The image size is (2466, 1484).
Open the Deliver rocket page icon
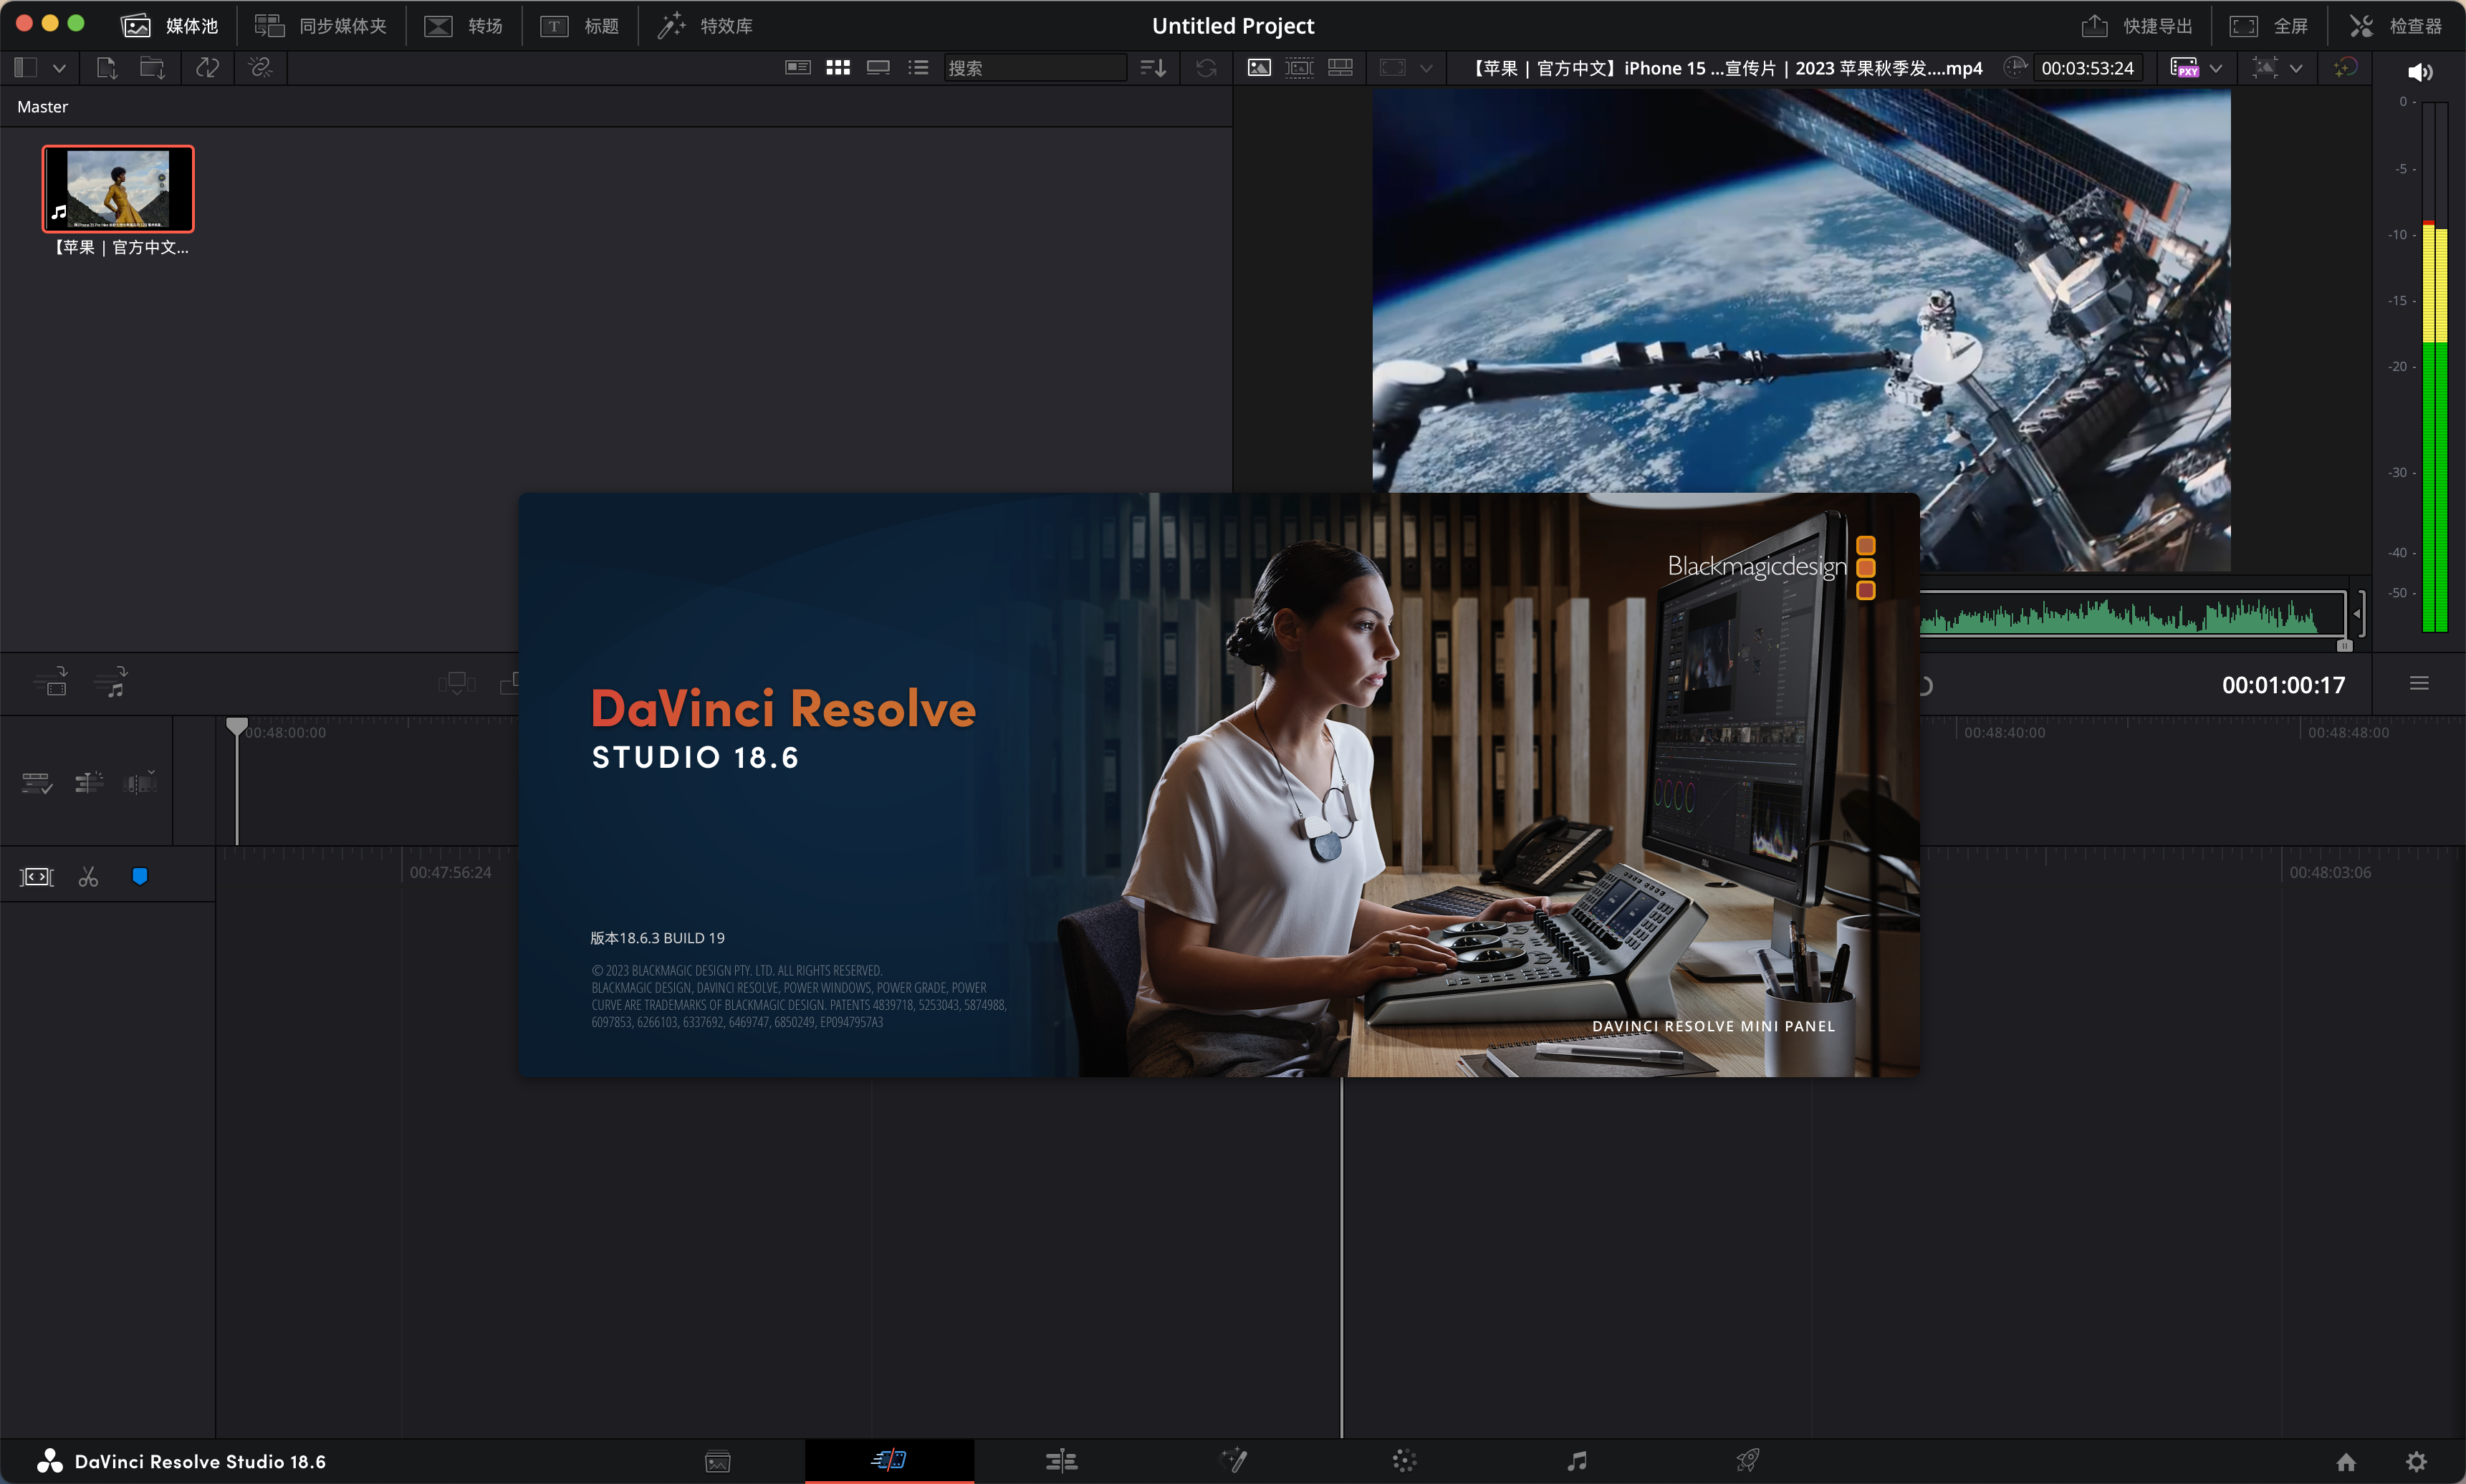pos(1748,1461)
